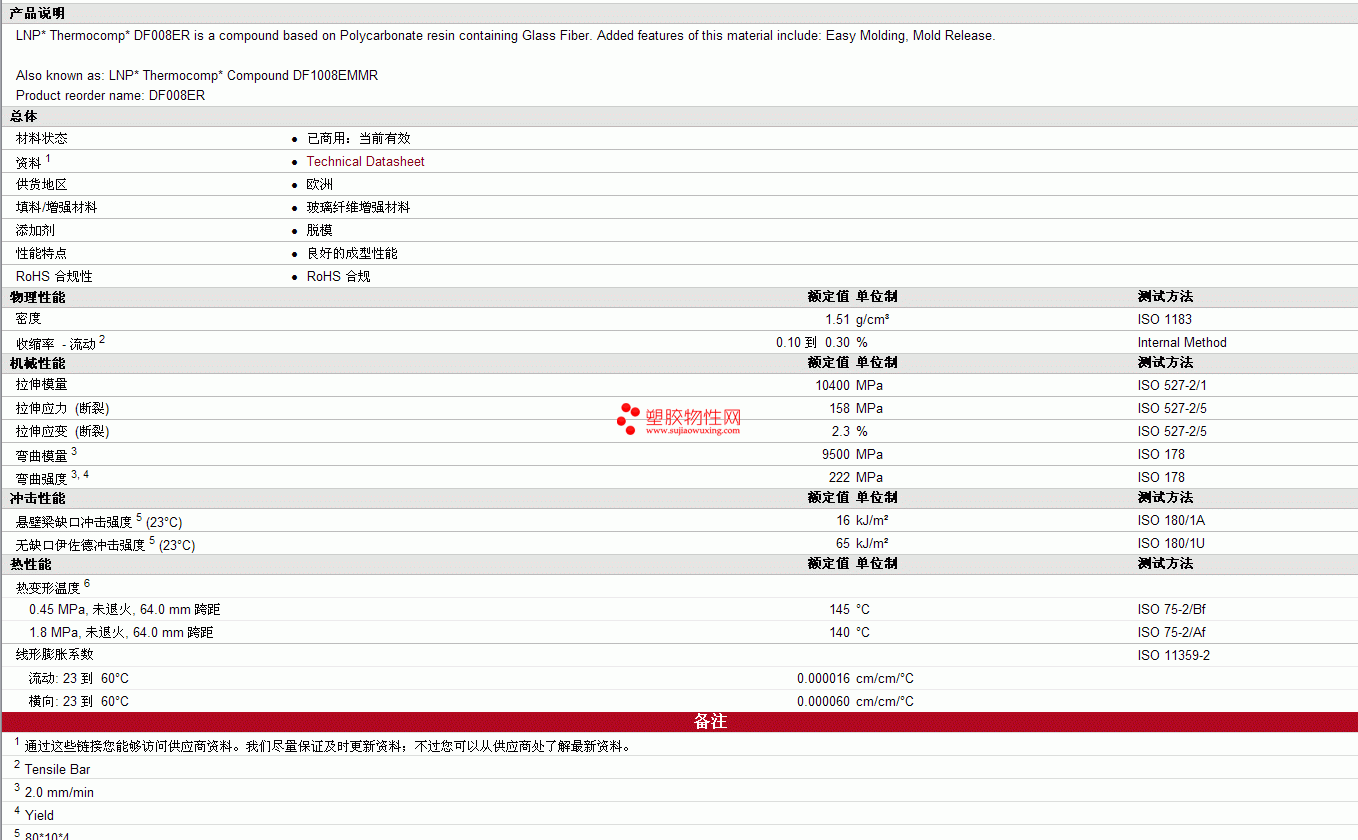Select shrinkage value 0.10 到 0.30
This screenshot has height=840, width=1358.
click(x=813, y=342)
